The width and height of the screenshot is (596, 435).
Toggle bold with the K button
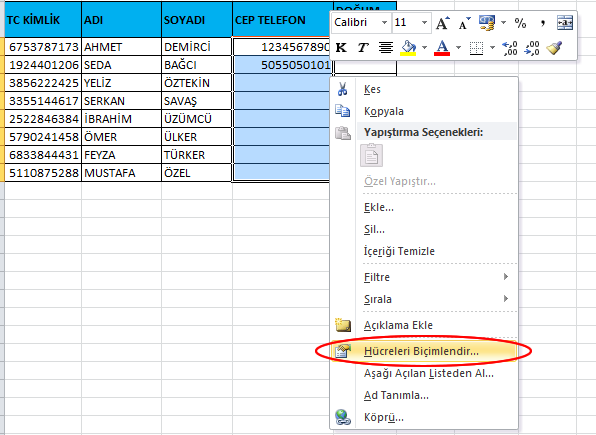(x=341, y=48)
